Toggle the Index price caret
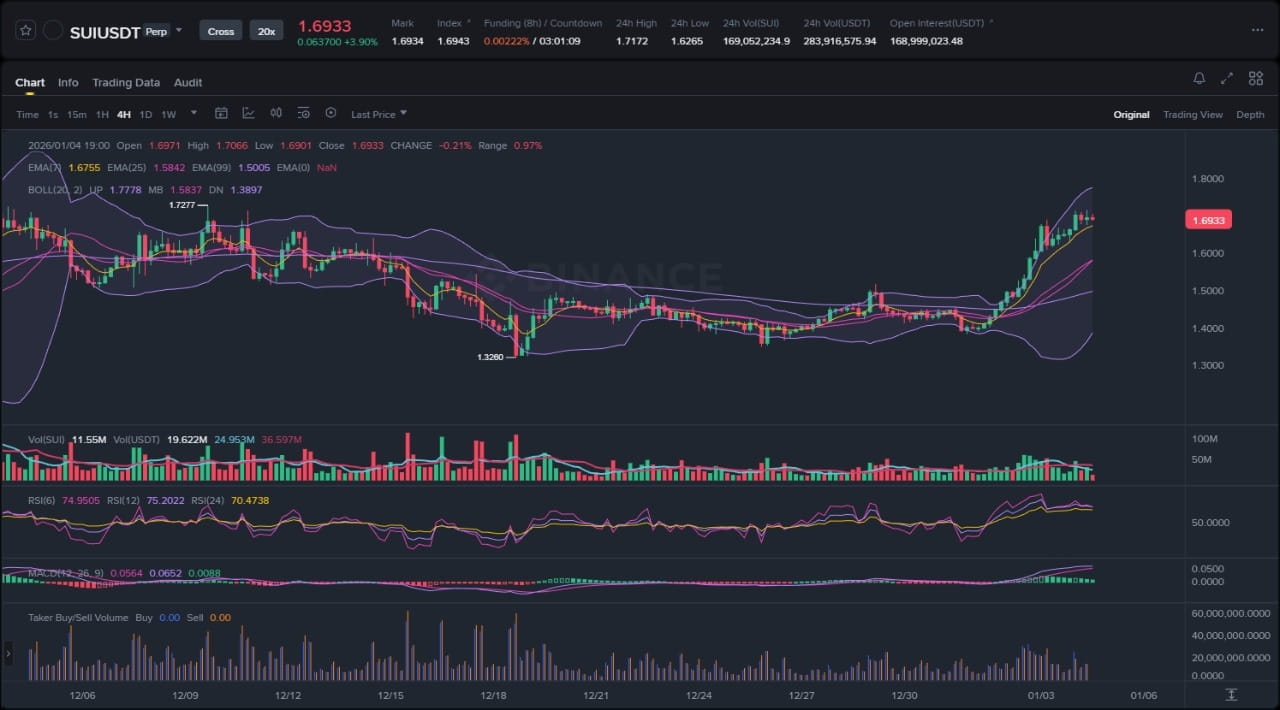 click(469, 22)
